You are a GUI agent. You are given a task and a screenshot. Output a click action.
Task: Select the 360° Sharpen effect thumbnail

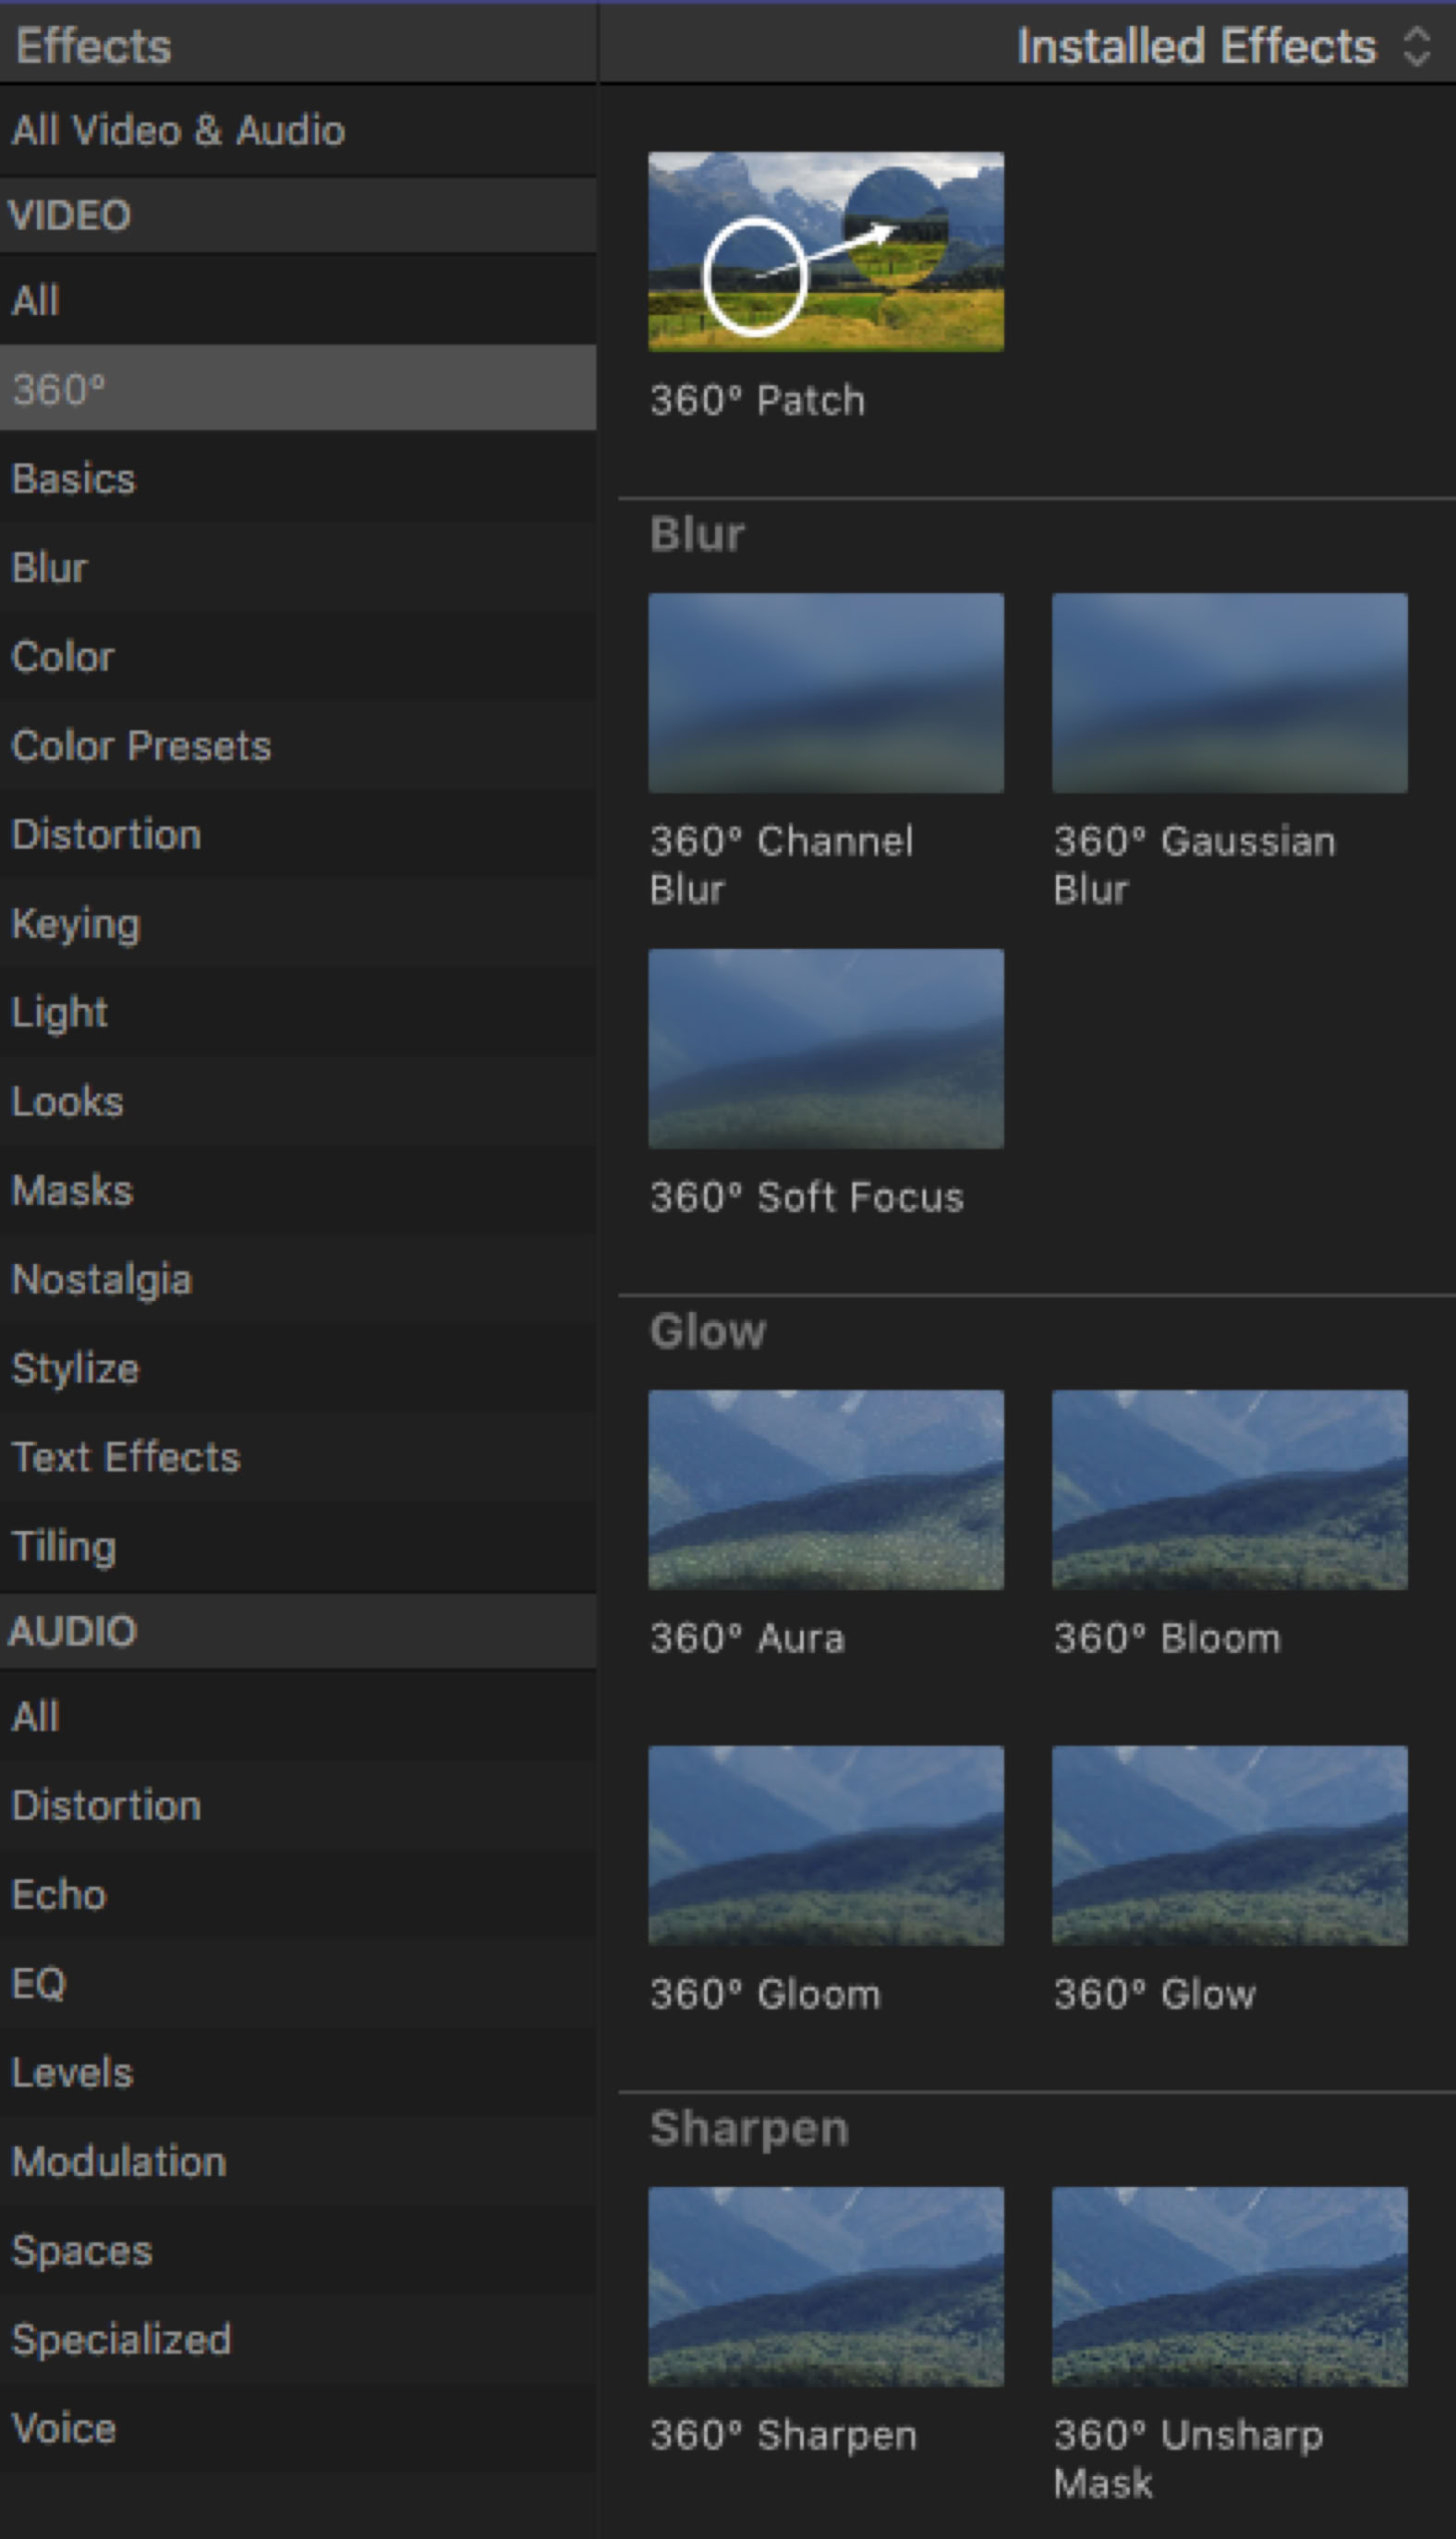coord(825,2286)
